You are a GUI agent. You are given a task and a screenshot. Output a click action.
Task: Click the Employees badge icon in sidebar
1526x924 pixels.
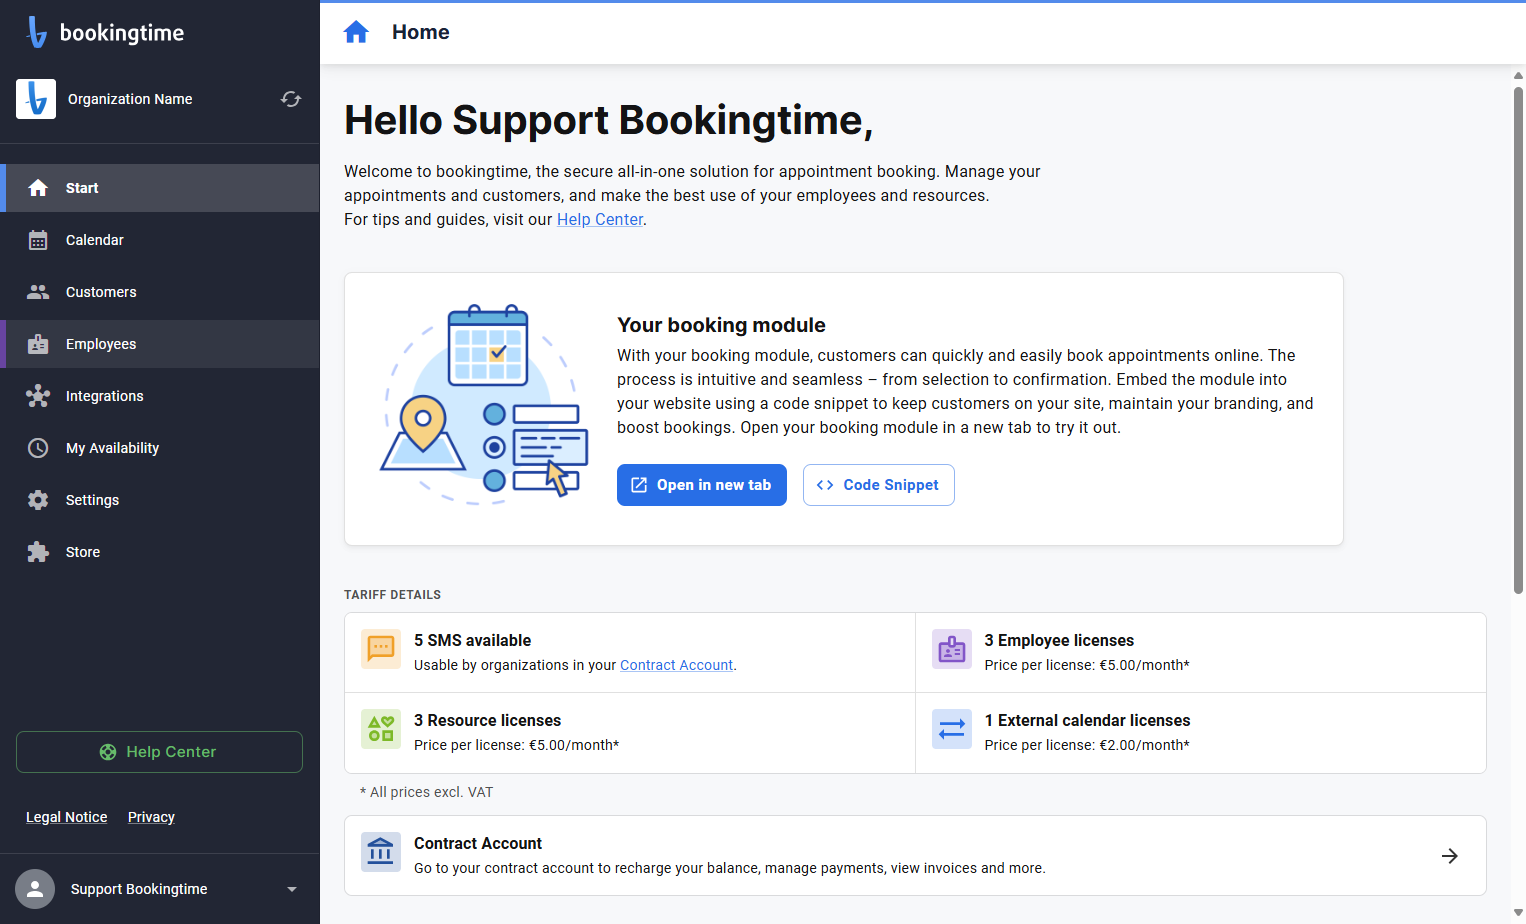point(38,344)
